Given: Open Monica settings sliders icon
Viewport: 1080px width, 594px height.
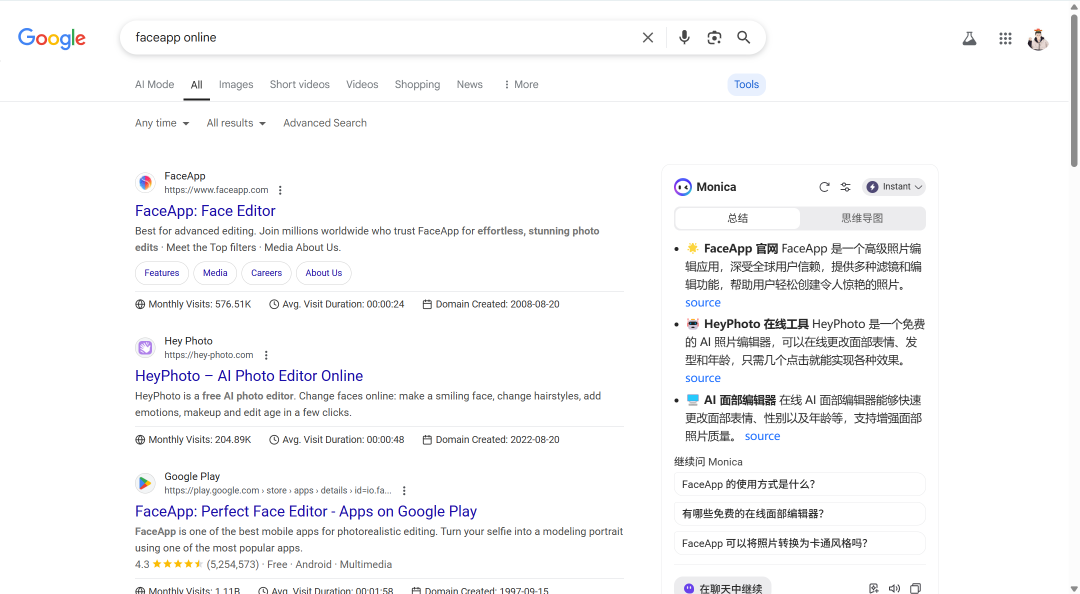Looking at the screenshot, I should pos(845,187).
